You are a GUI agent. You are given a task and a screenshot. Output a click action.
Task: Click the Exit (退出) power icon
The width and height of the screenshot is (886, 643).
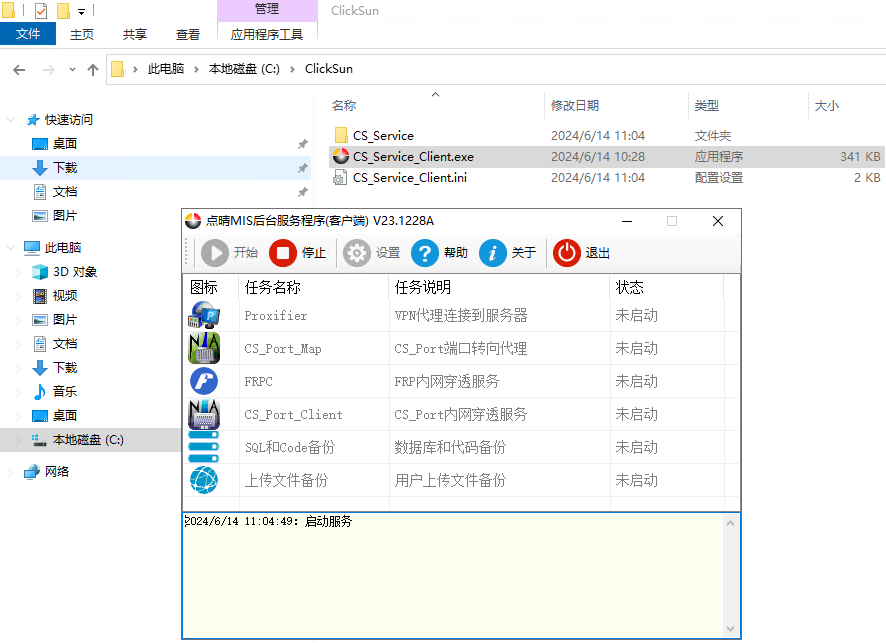pos(567,253)
